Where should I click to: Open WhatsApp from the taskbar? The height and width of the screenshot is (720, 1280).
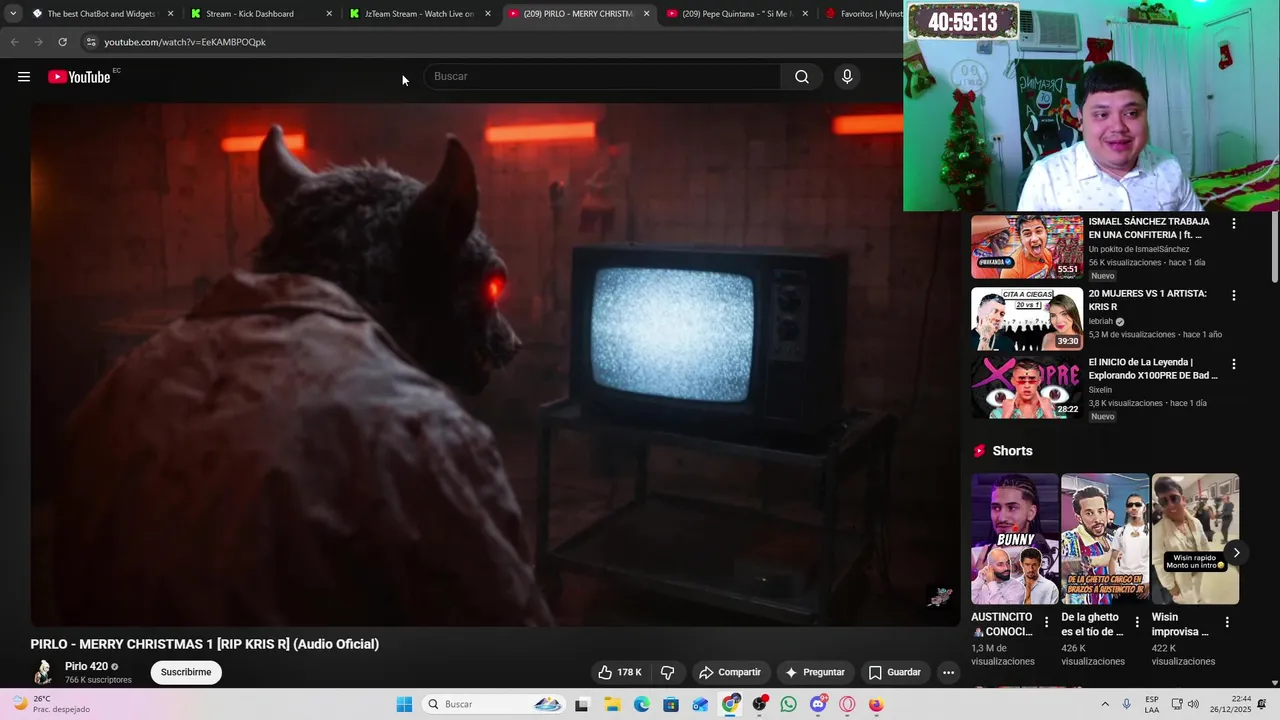789,704
